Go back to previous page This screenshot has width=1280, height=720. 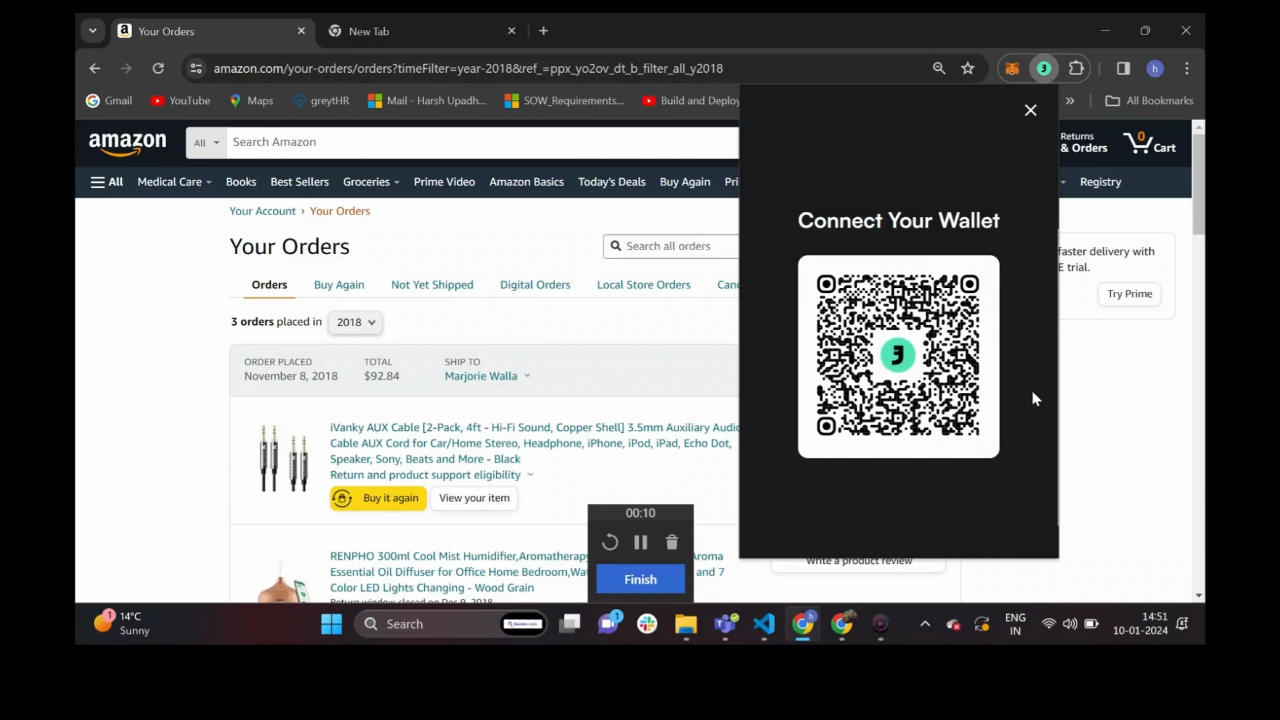pos(95,69)
